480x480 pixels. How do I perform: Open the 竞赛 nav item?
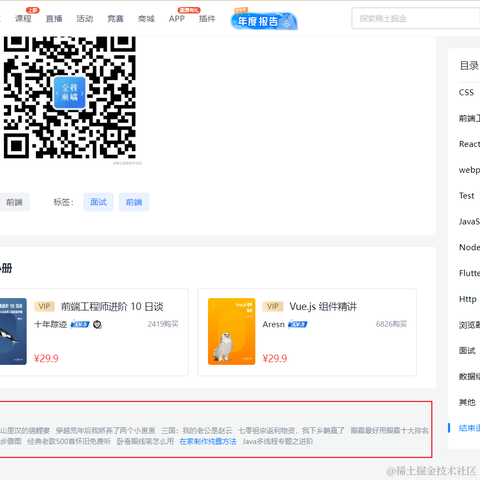pyautogui.click(x=115, y=19)
